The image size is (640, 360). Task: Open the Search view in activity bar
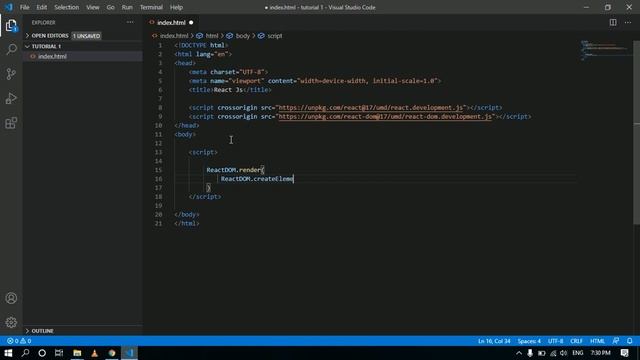(11, 50)
